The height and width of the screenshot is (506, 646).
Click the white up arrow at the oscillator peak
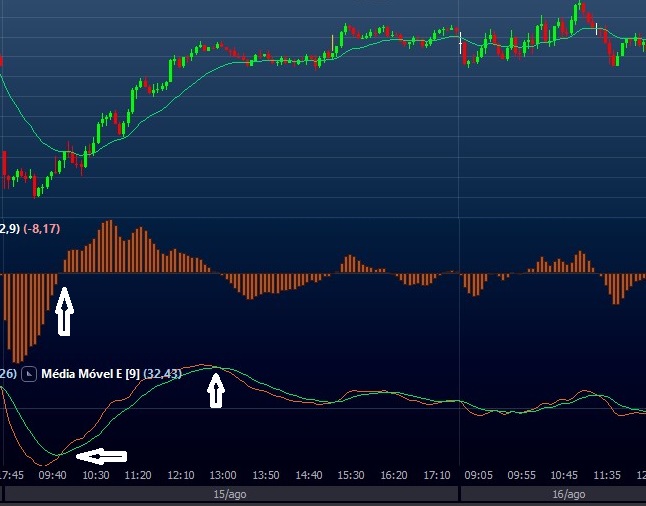click(x=216, y=389)
